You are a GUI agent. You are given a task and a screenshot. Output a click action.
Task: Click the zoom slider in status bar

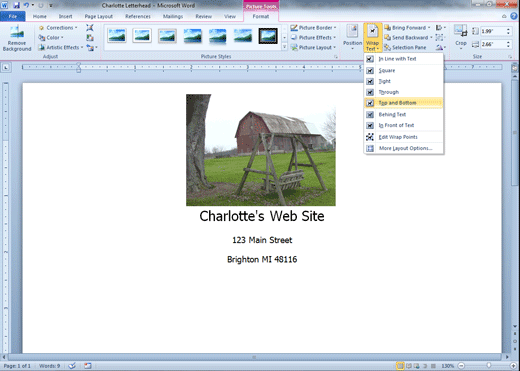point(488,366)
